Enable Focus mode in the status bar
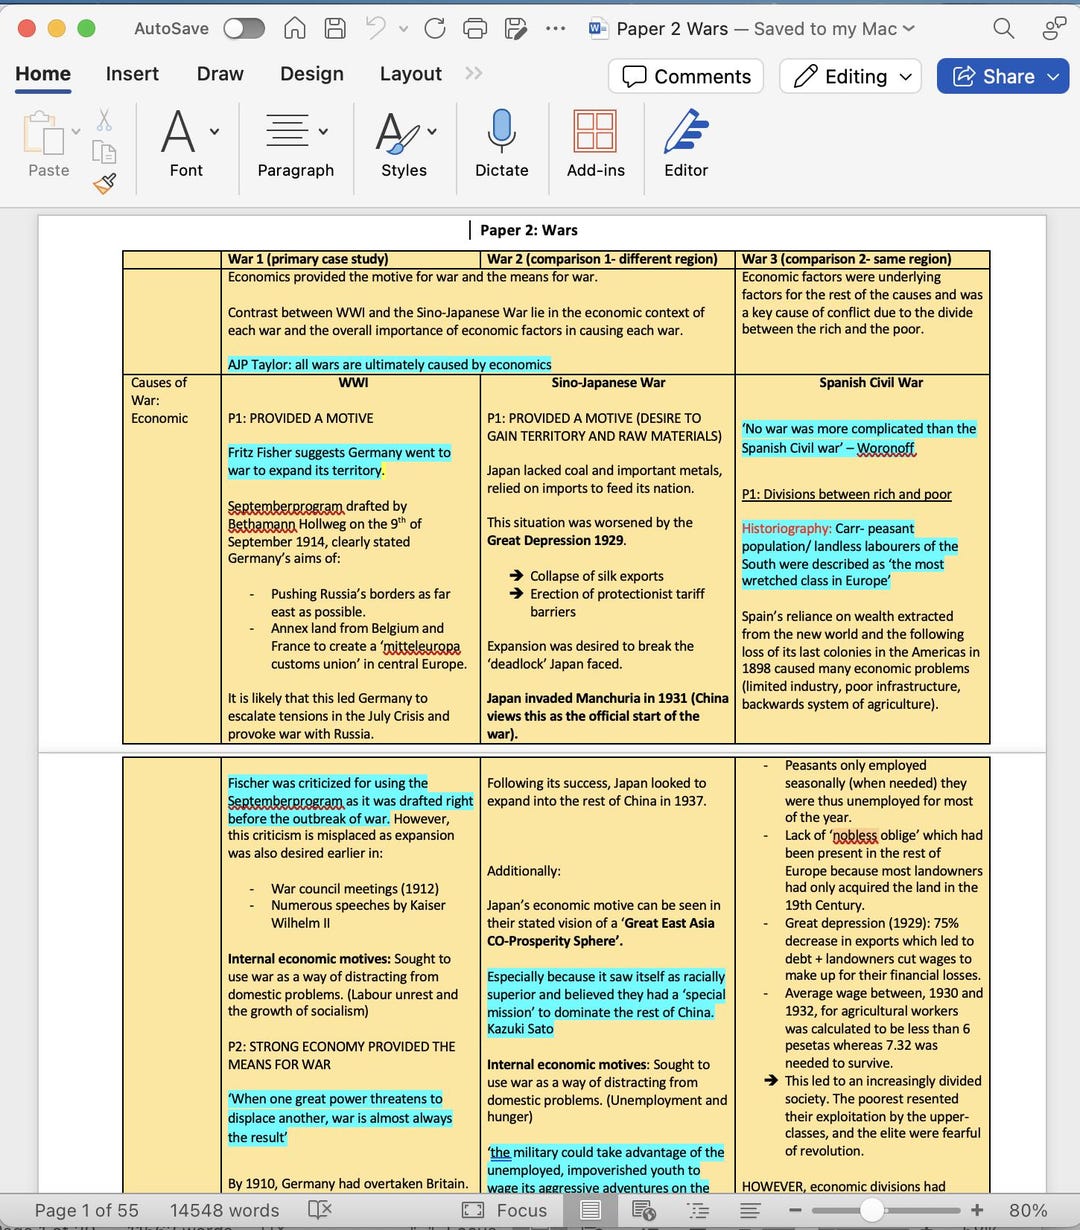 point(505,1210)
